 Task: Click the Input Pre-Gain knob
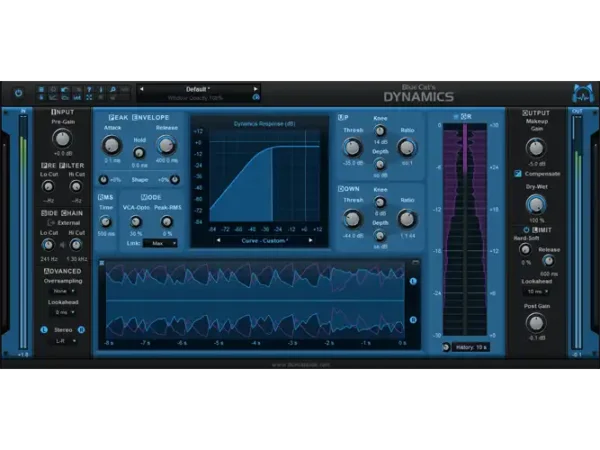point(62,139)
